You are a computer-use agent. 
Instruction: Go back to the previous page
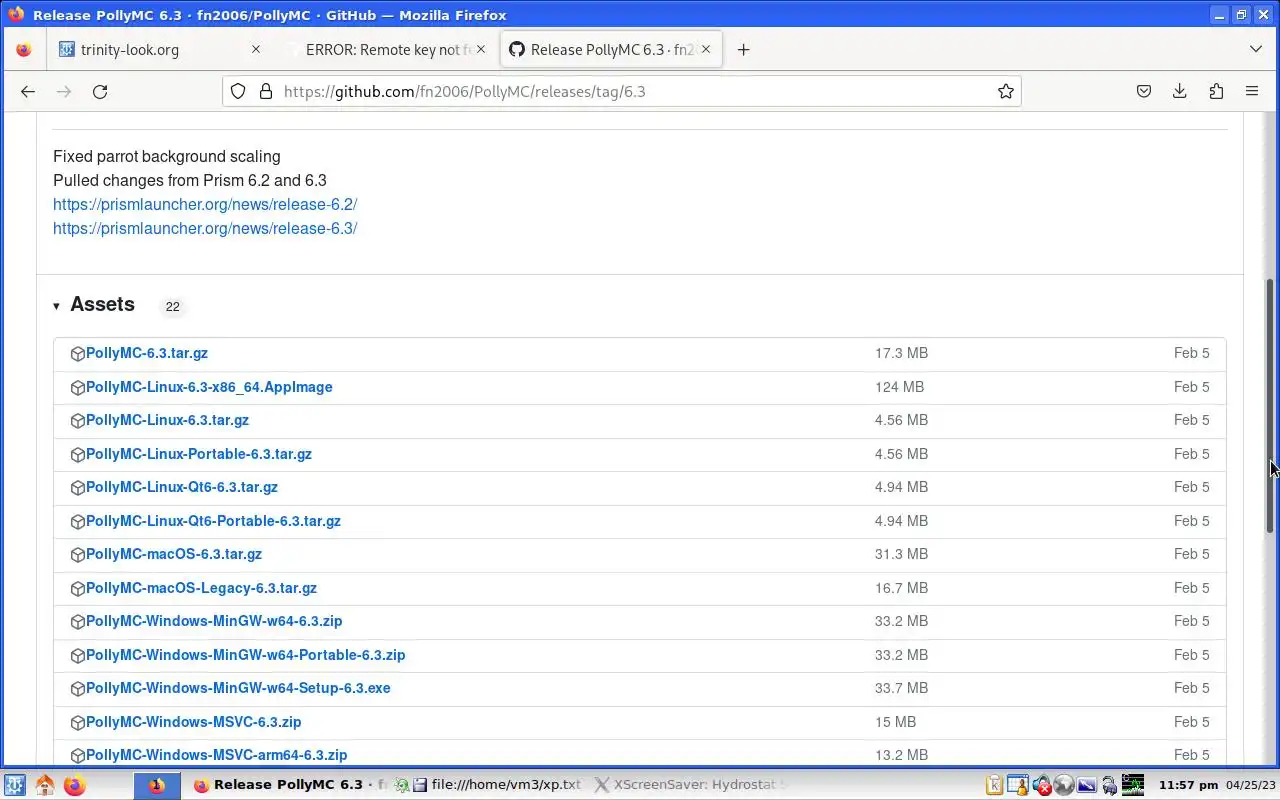point(28,91)
